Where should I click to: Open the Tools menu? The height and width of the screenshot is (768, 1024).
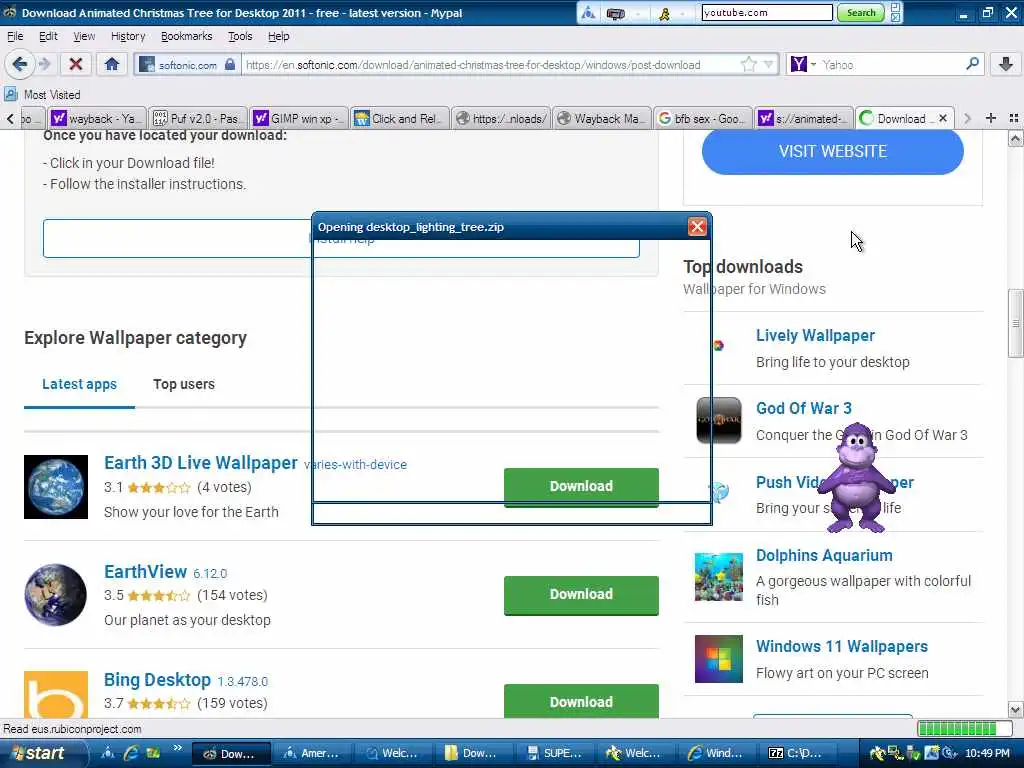pyautogui.click(x=240, y=36)
